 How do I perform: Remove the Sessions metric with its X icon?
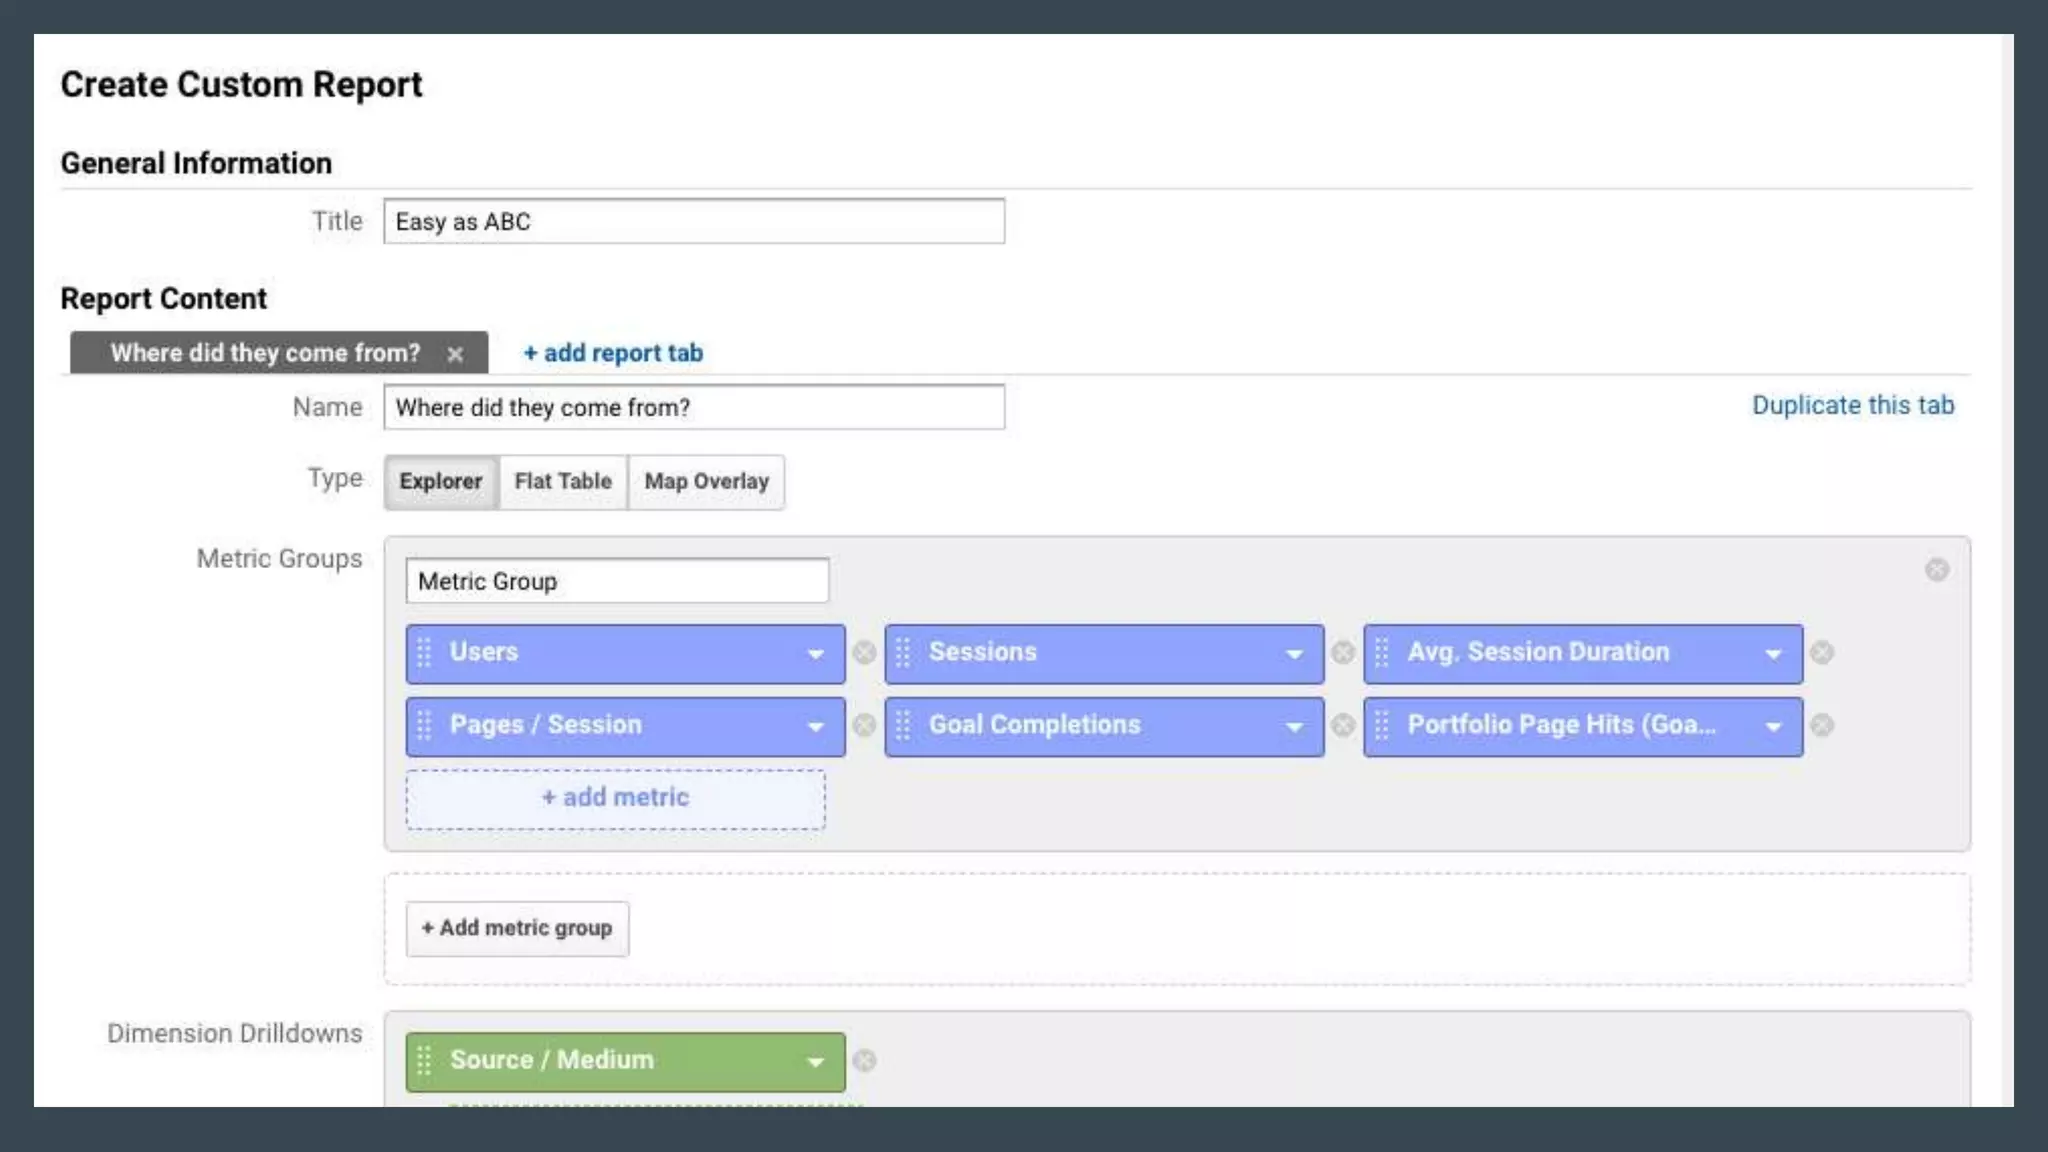click(x=1343, y=653)
